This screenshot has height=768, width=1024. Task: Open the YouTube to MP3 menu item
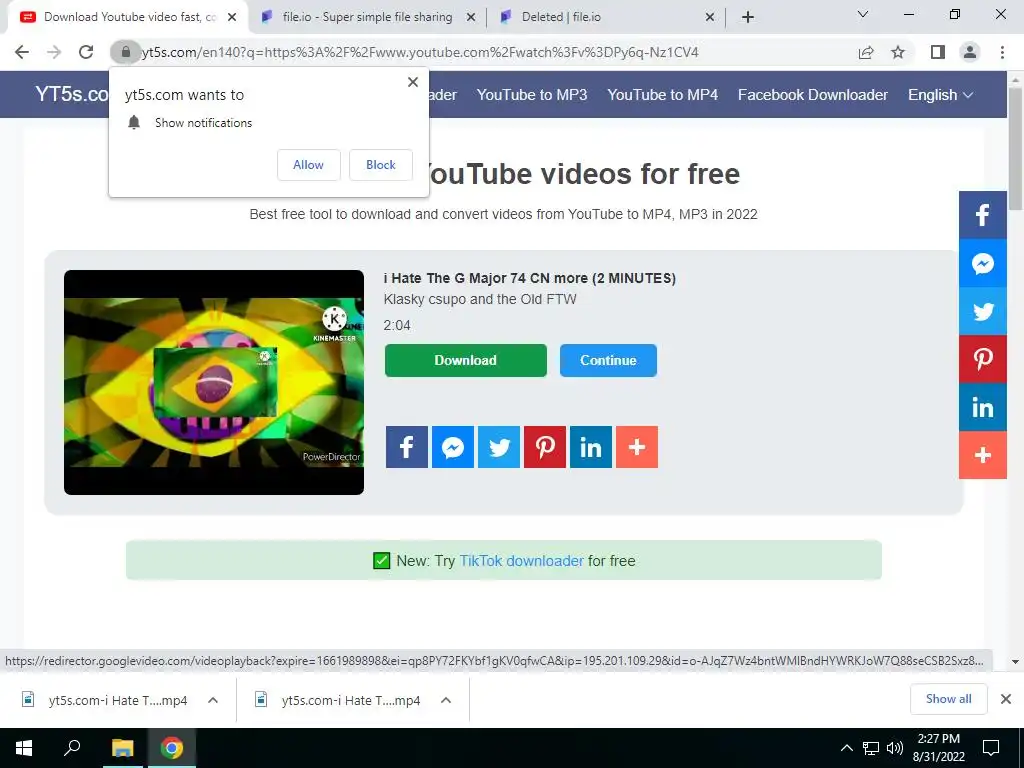532,95
